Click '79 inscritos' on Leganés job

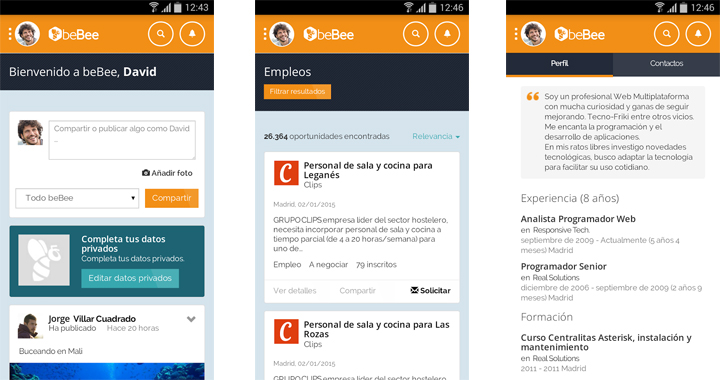[376, 265]
